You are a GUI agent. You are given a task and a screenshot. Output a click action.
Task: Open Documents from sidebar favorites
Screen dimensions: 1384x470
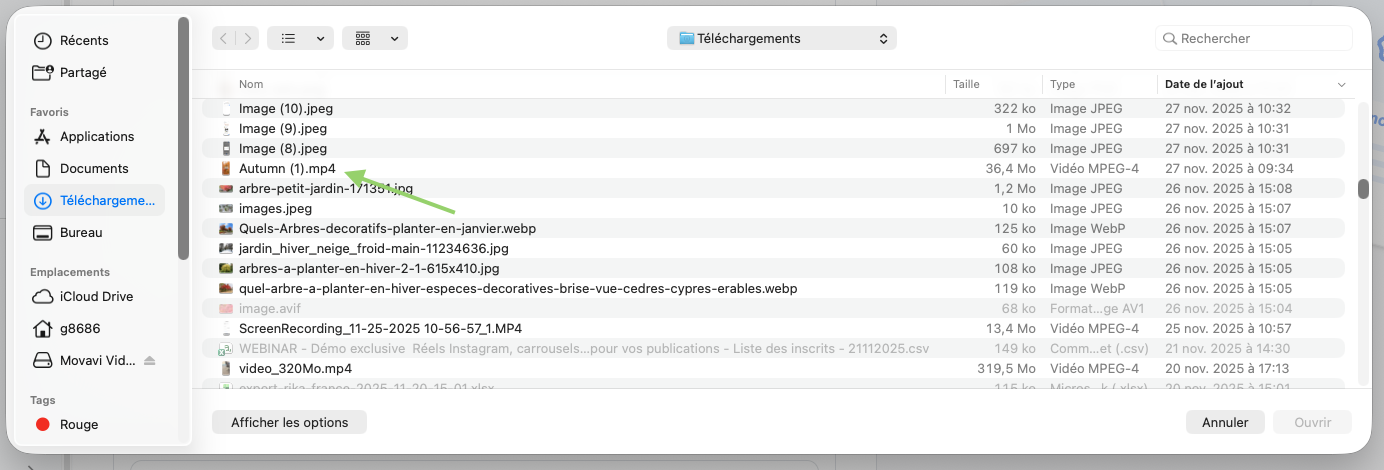pyautogui.click(x=94, y=169)
